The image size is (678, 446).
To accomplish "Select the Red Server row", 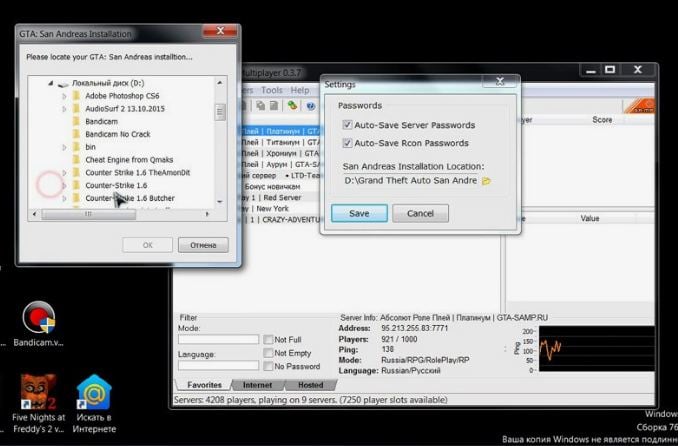I will [x=280, y=197].
